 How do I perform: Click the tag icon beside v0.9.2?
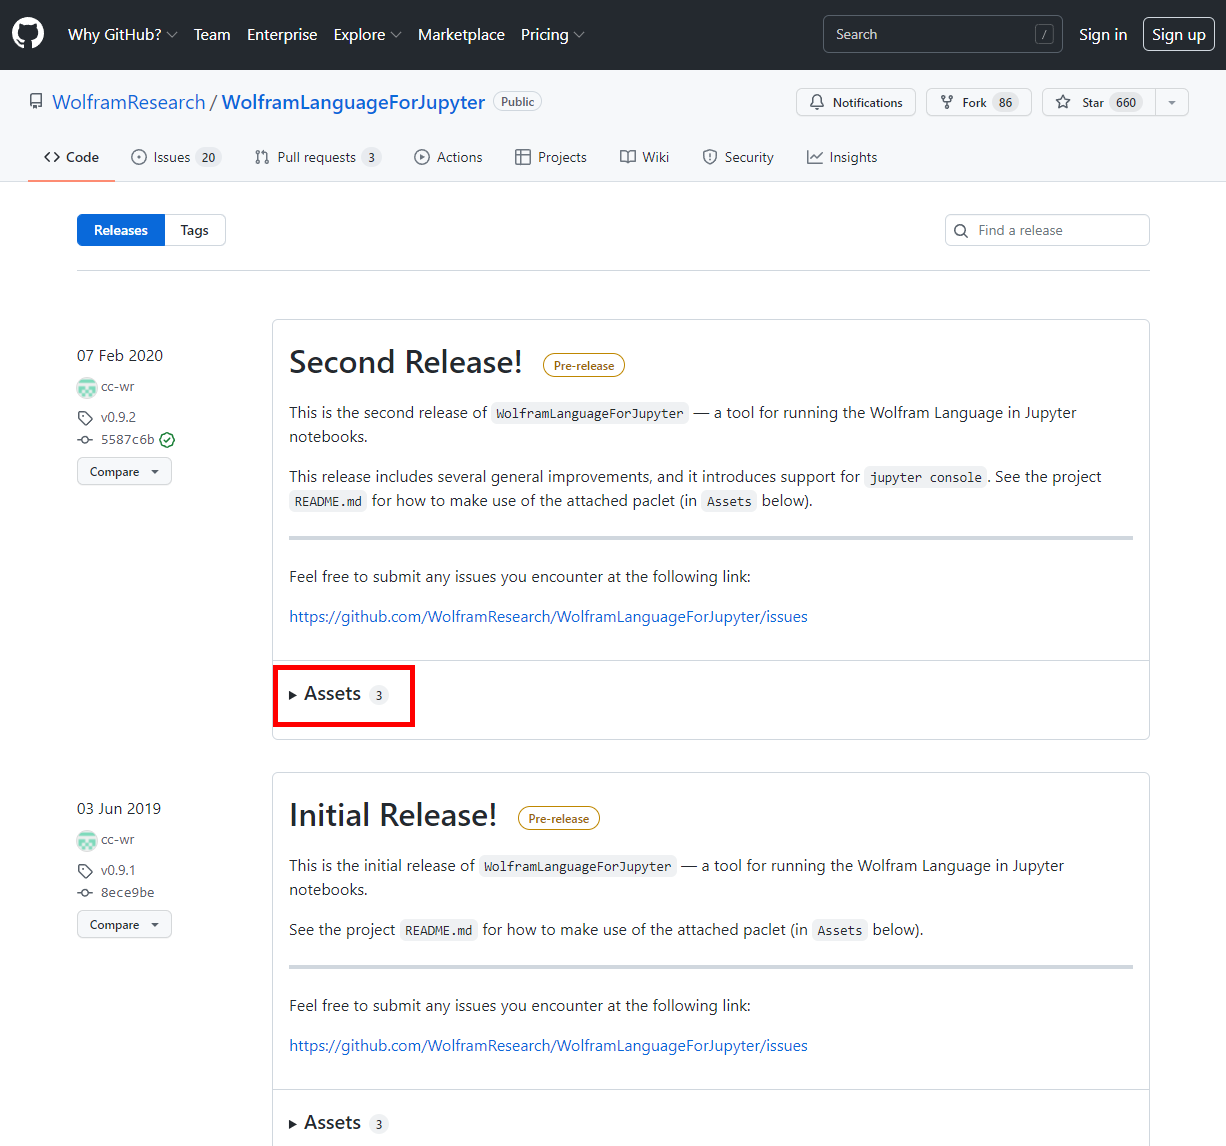(x=85, y=418)
